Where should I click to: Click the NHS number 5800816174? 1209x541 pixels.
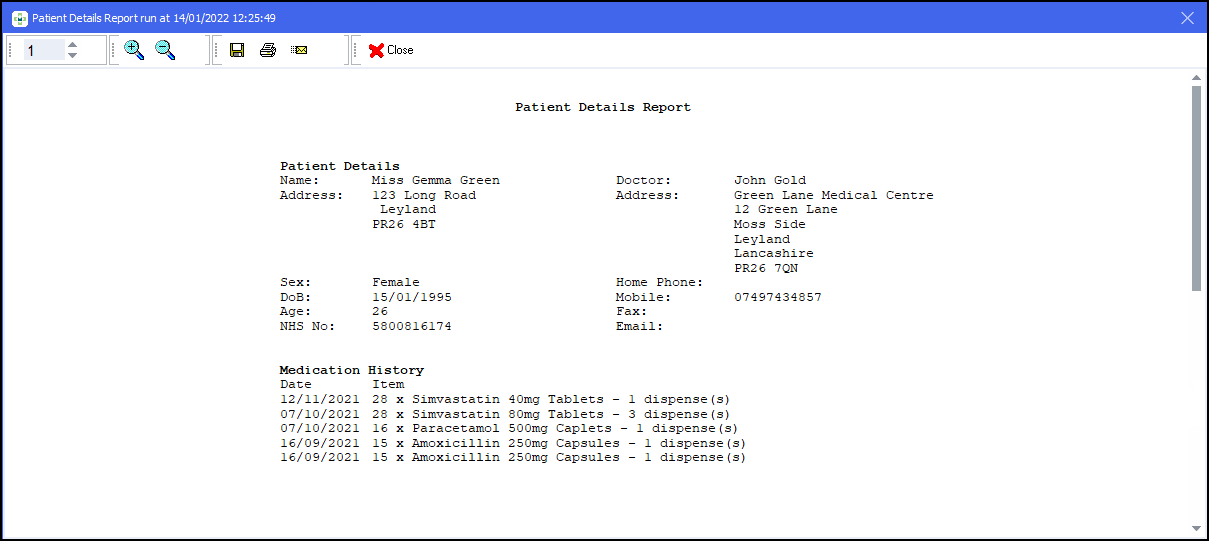[x=411, y=326]
